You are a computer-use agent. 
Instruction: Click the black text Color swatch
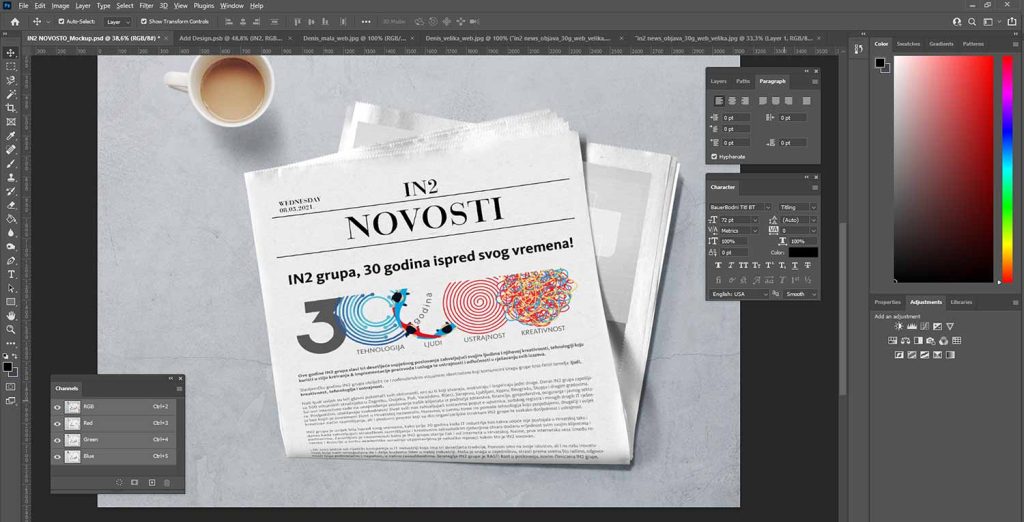[802, 252]
